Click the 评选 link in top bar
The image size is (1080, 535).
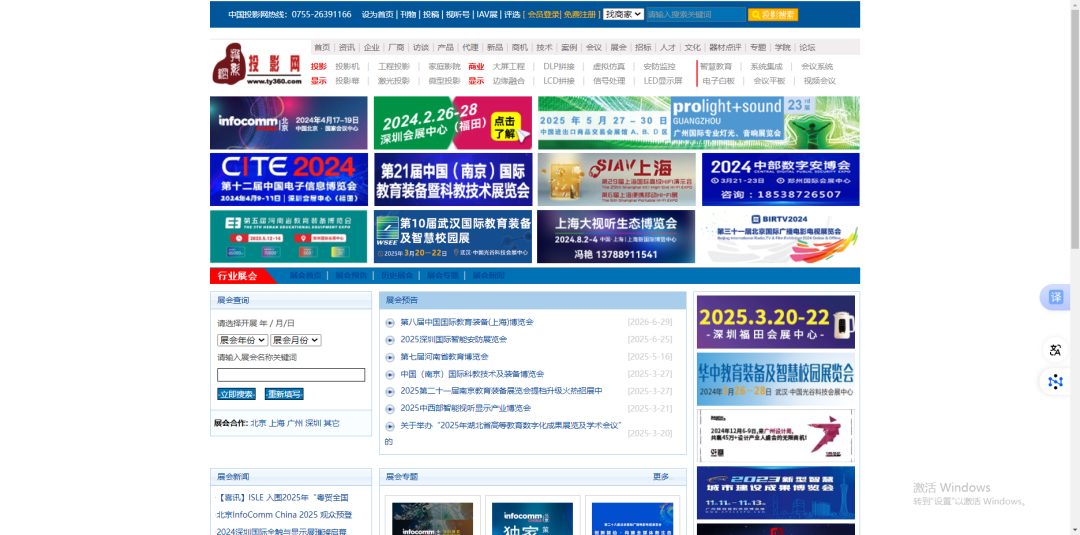pyautogui.click(x=512, y=14)
